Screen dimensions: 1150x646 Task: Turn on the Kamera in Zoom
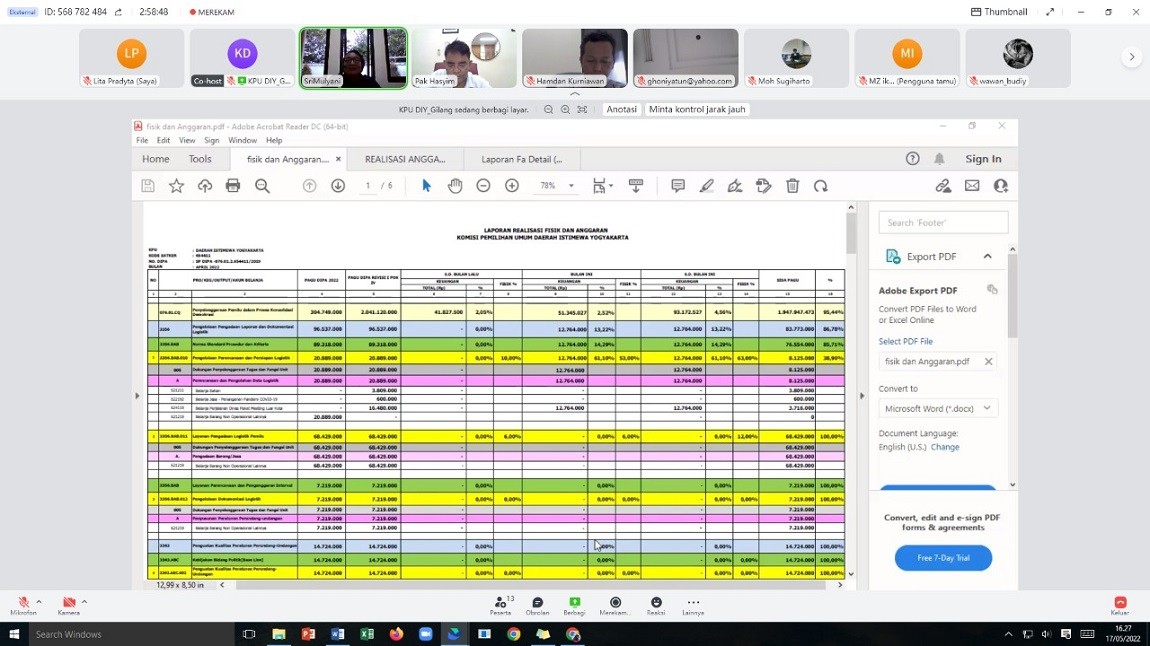[68, 603]
